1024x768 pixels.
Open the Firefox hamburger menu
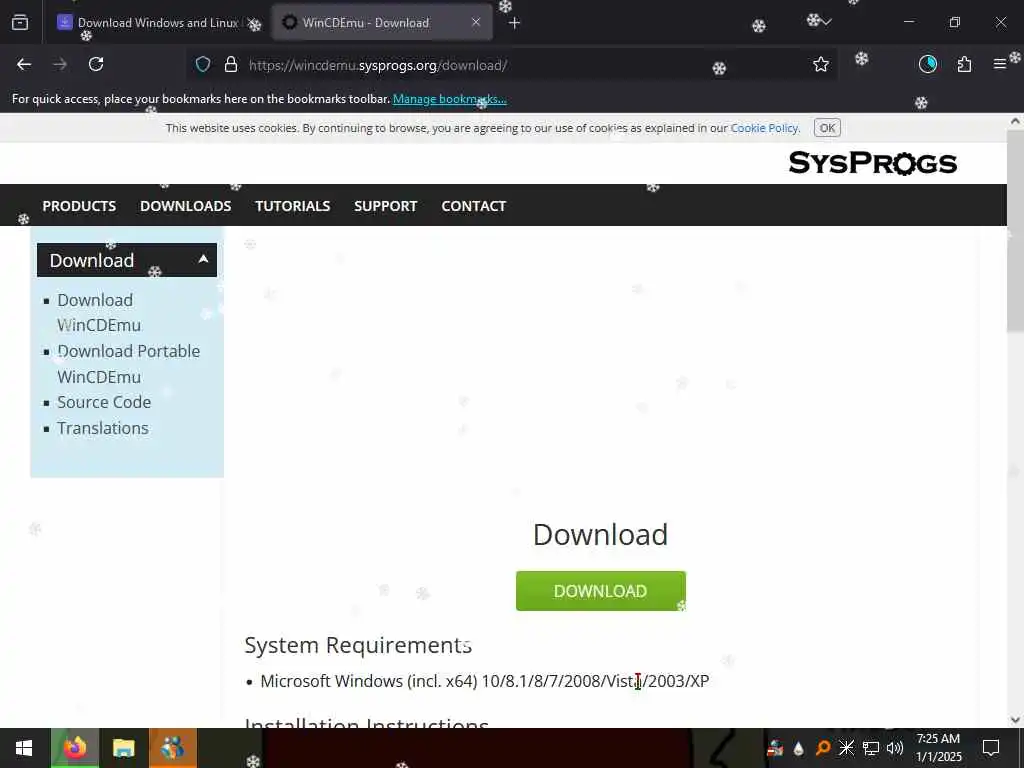click(1000, 64)
